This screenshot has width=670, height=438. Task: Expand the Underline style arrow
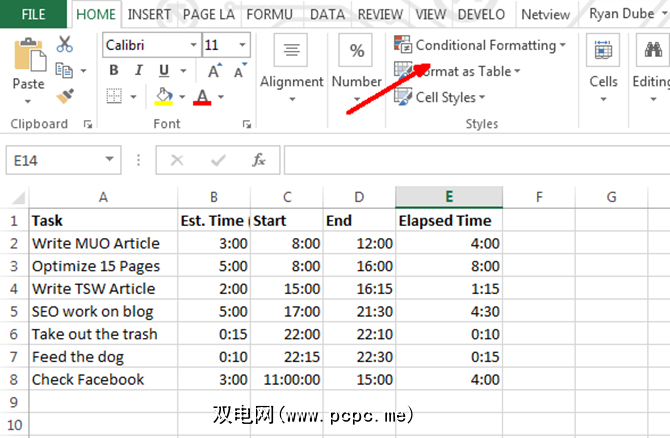tap(183, 71)
